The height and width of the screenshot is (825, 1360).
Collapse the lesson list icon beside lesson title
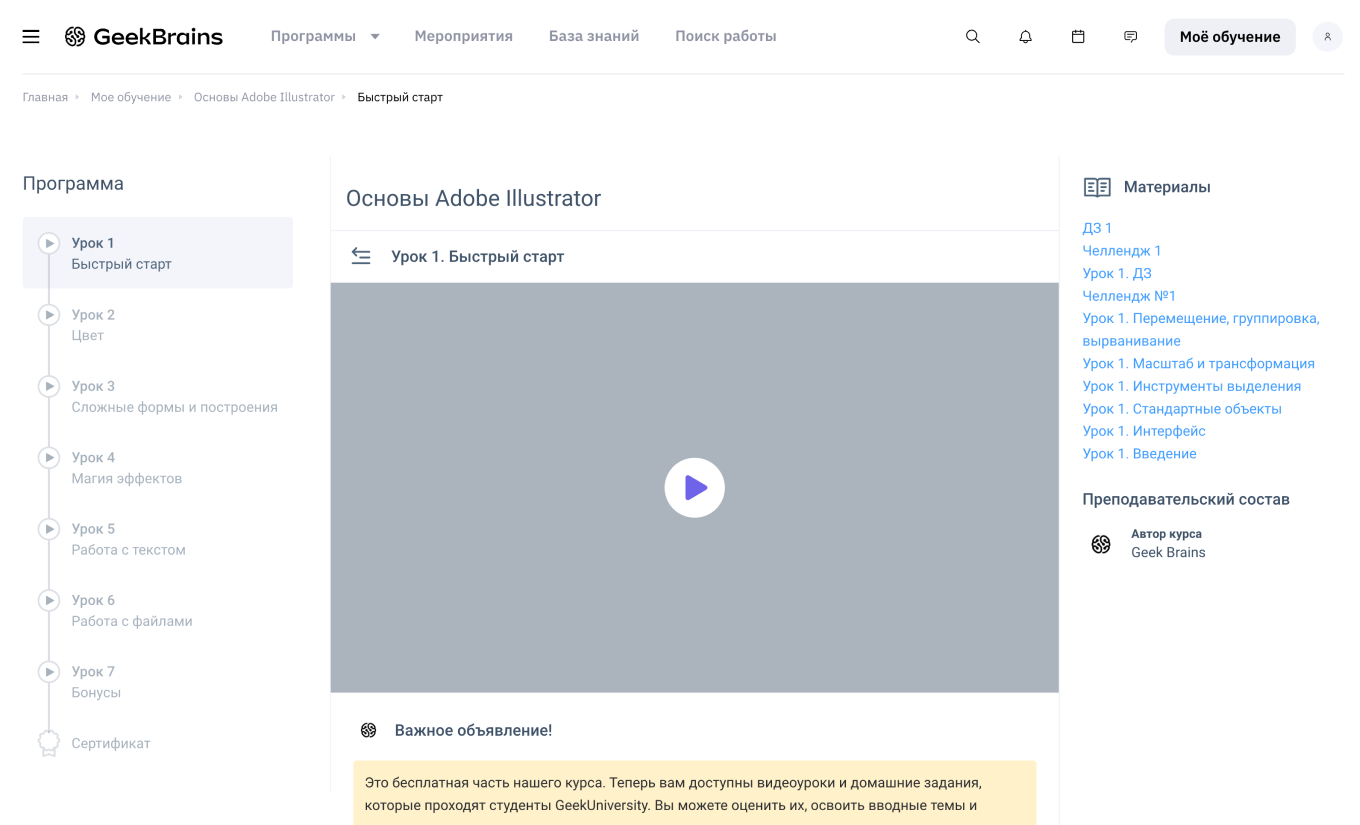(x=361, y=257)
